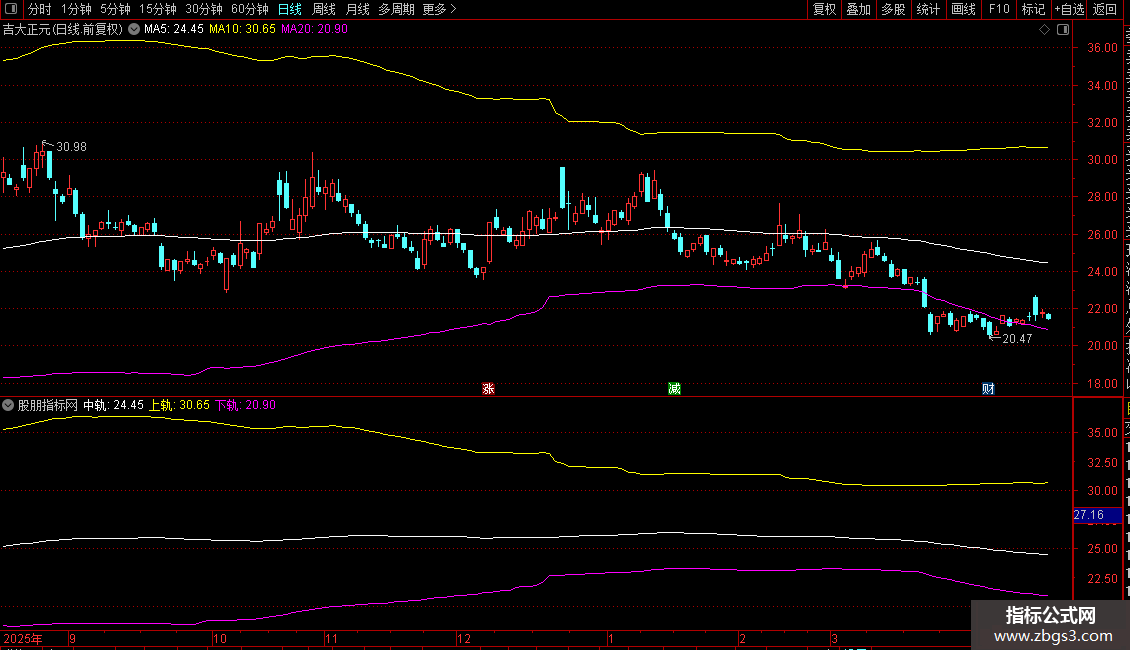
Task: Toggle 叠加 overlay comparison
Action: 858,9
